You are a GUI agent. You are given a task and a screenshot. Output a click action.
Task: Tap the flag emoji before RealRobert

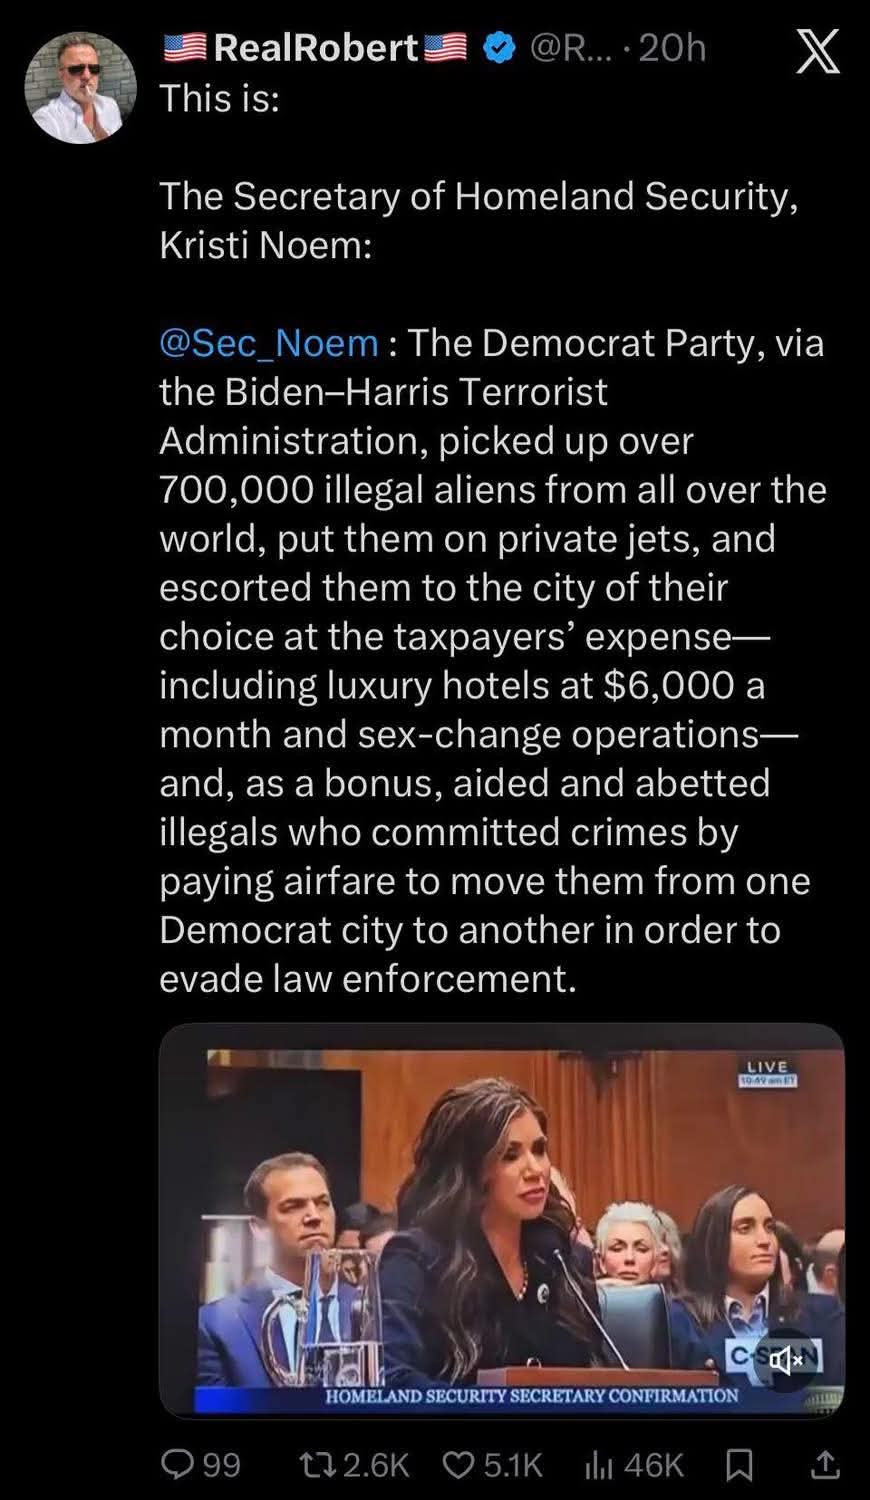pyautogui.click(x=185, y=47)
